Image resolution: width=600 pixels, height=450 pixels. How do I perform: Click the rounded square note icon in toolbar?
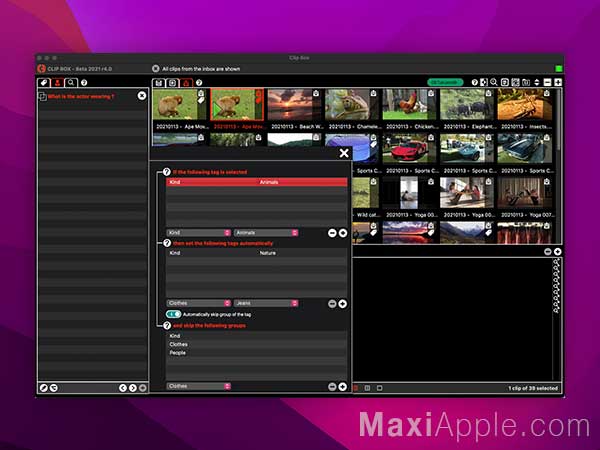click(x=505, y=82)
